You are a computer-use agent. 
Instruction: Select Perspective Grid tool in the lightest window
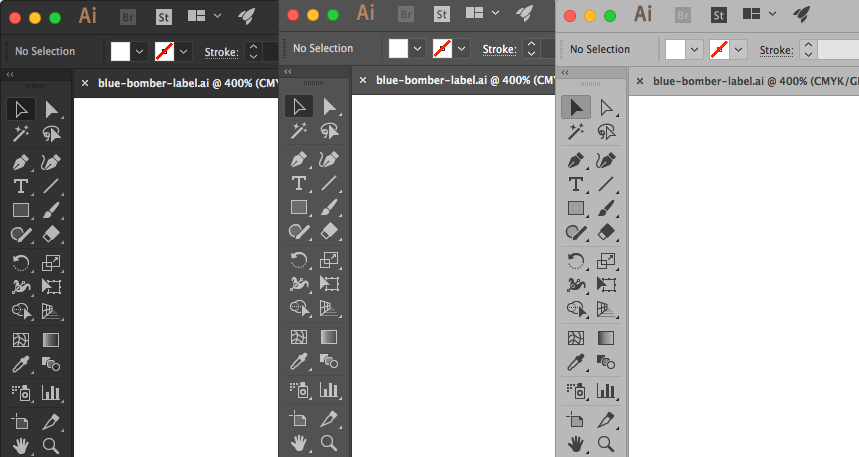[605, 309]
